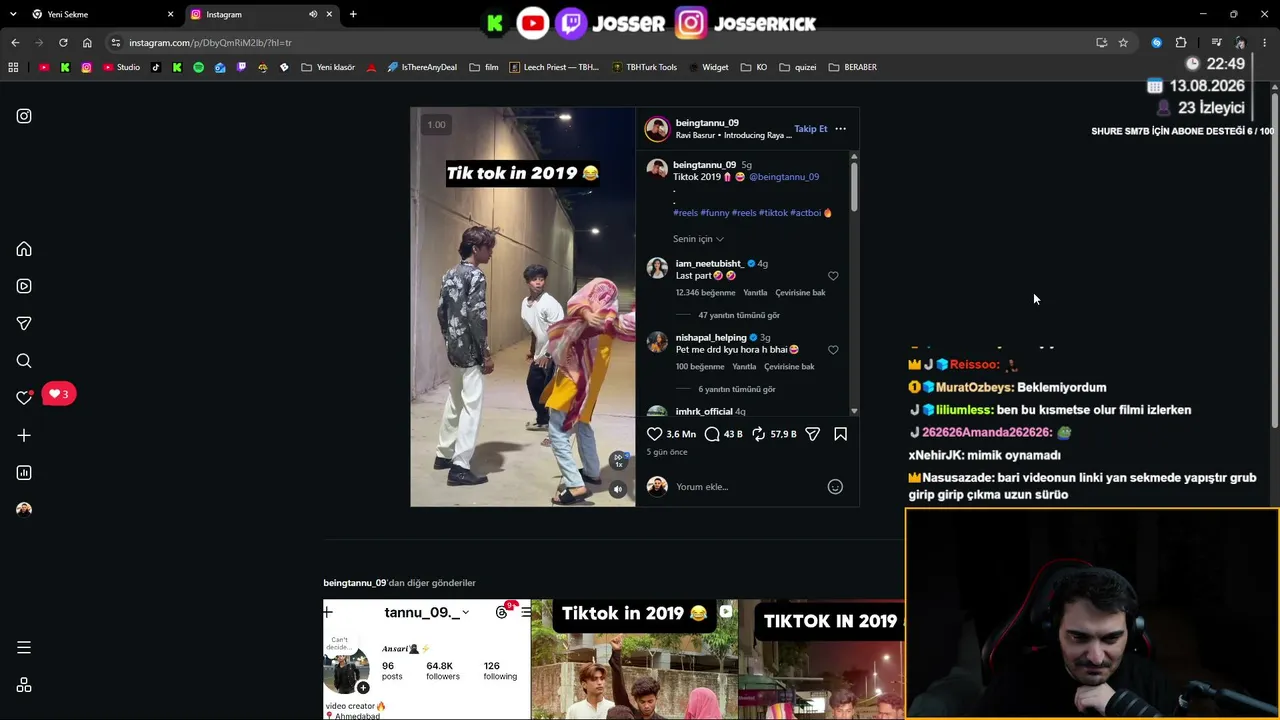Open nishapal_helping's profile link
Viewport: 1280px width, 720px height.
click(x=711, y=338)
